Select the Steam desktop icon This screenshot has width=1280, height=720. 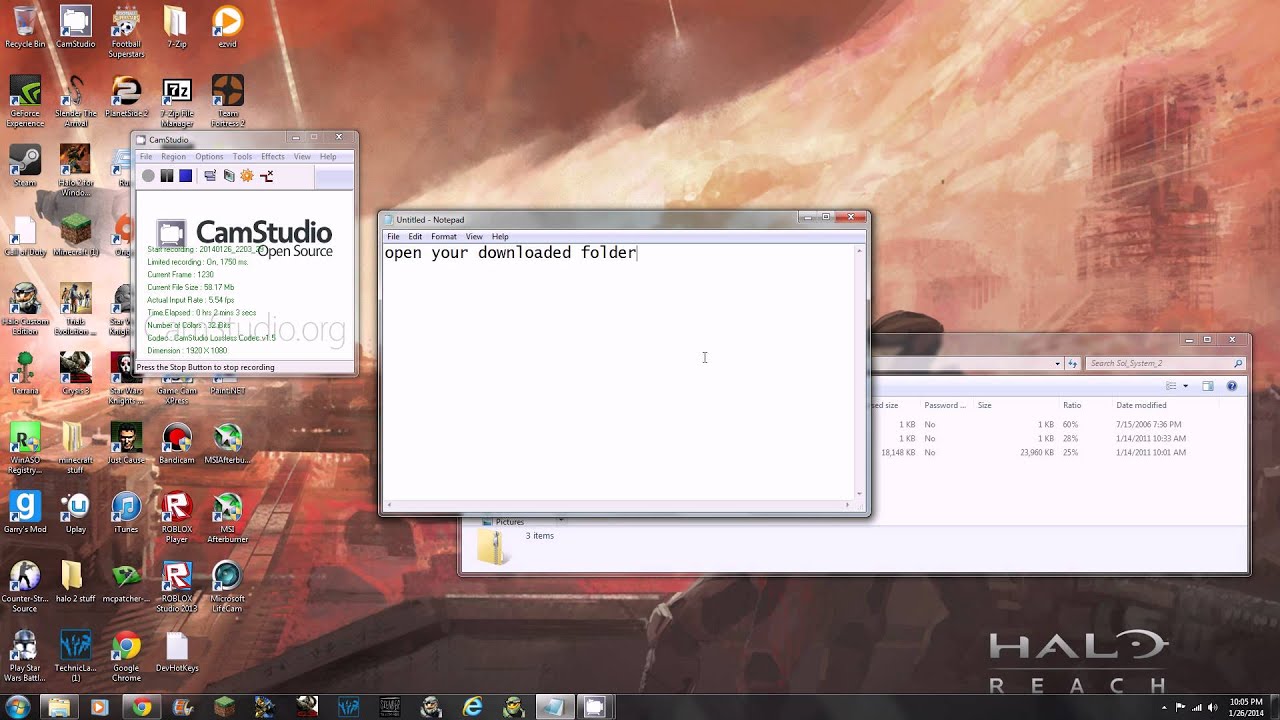(25, 166)
